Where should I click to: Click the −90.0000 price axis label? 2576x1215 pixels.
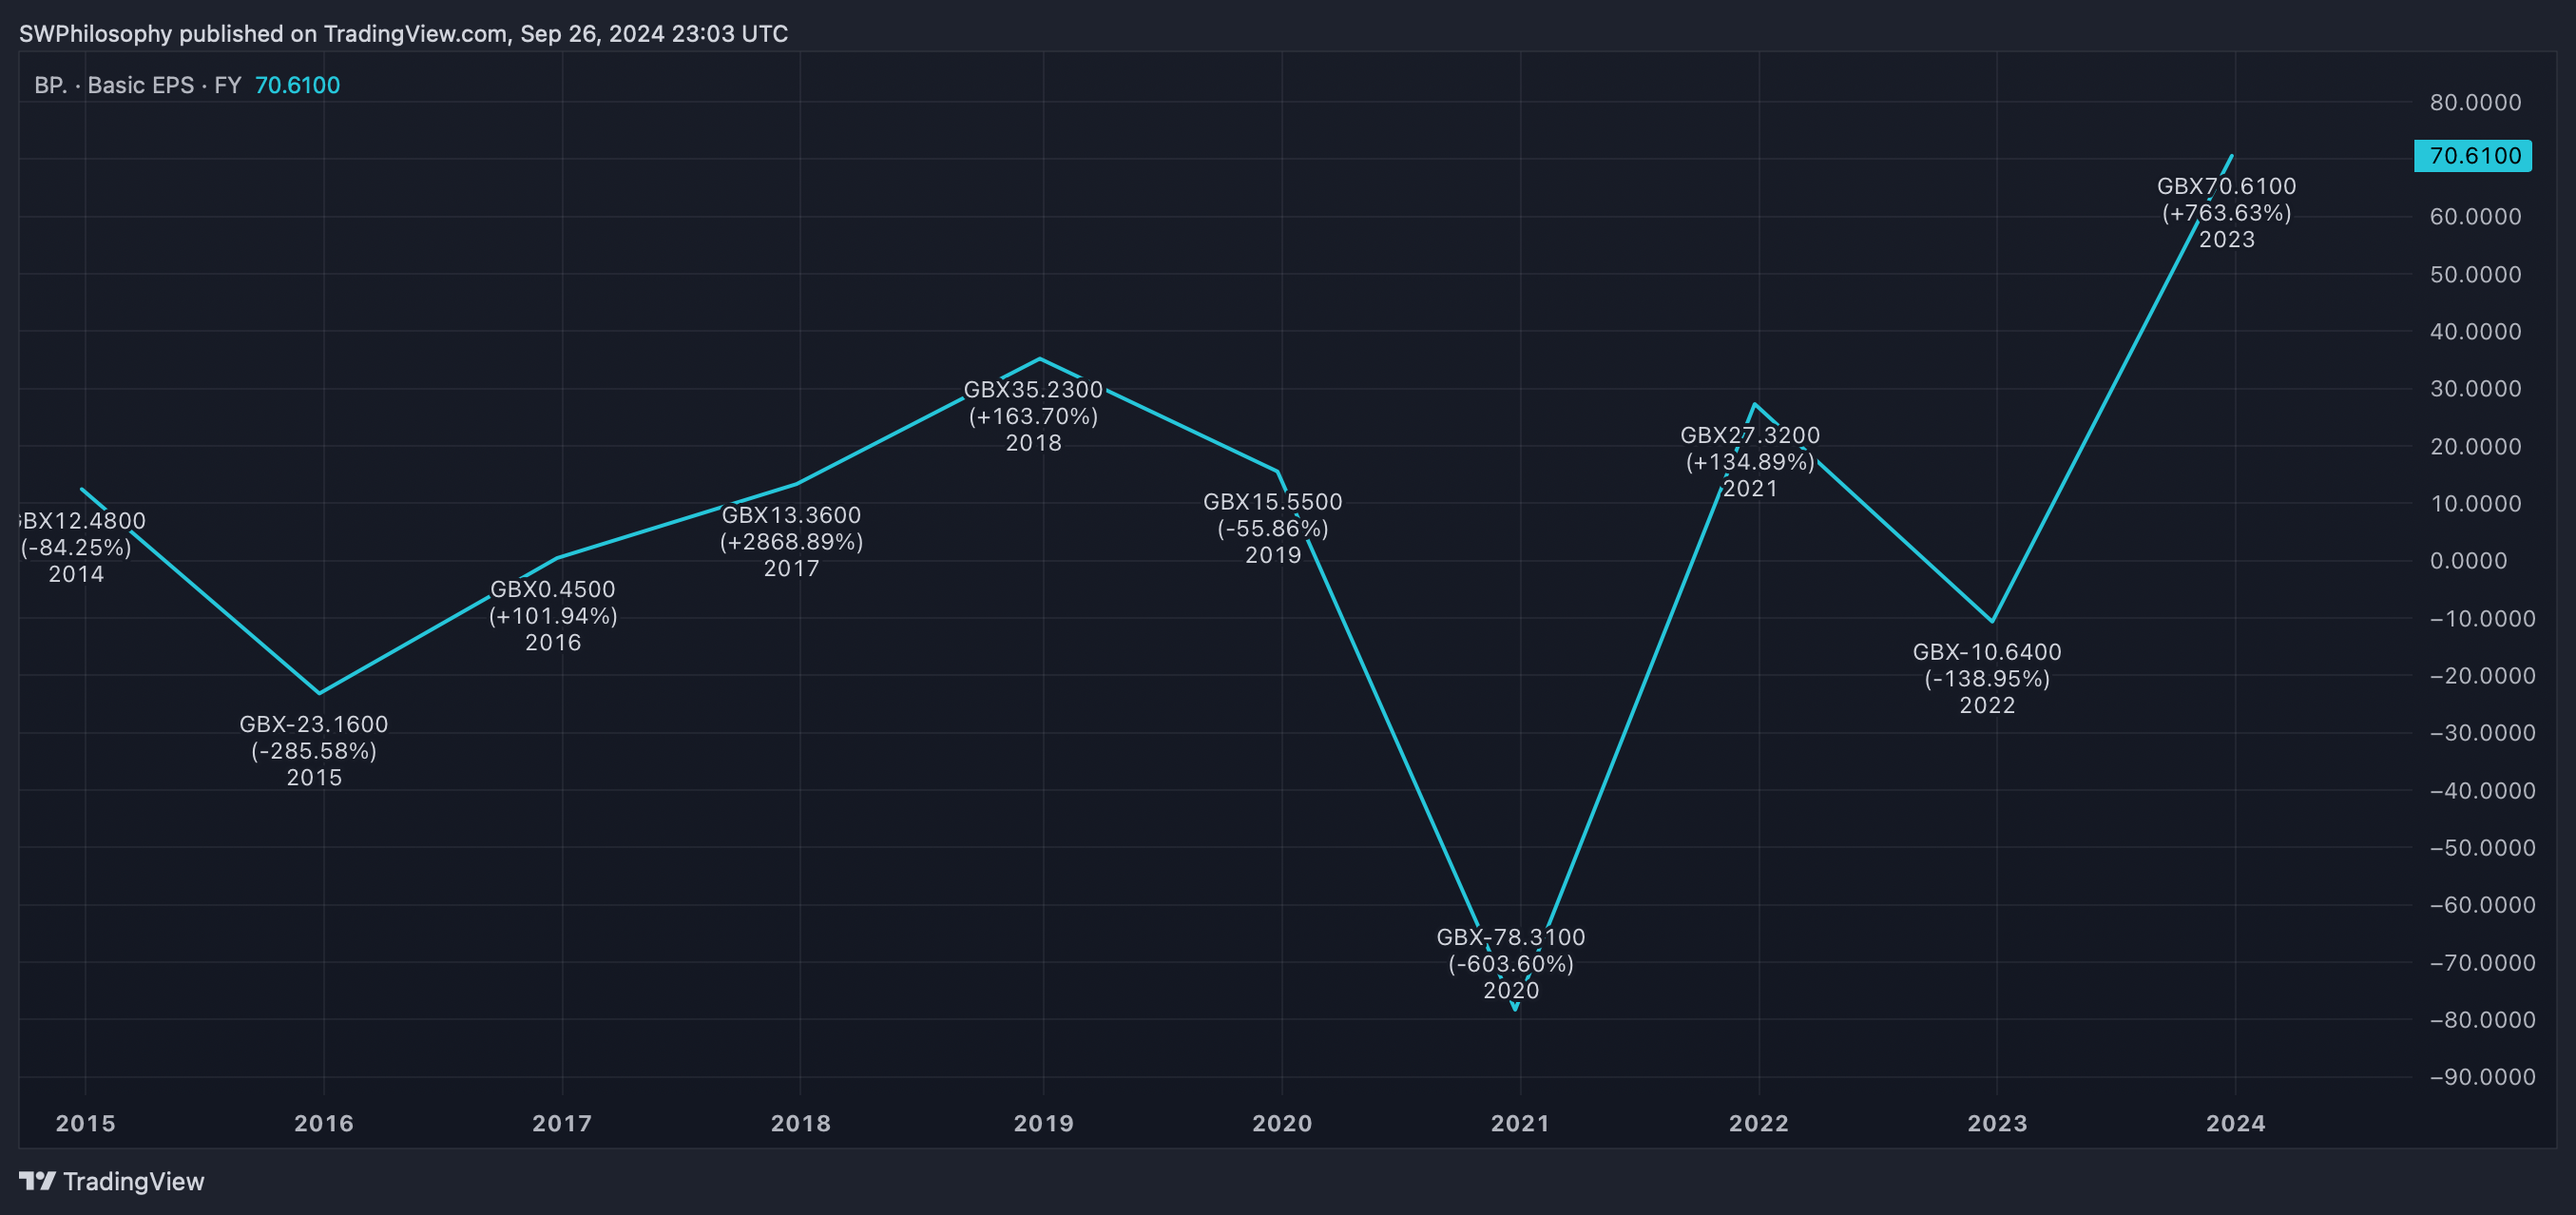(2475, 1077)
